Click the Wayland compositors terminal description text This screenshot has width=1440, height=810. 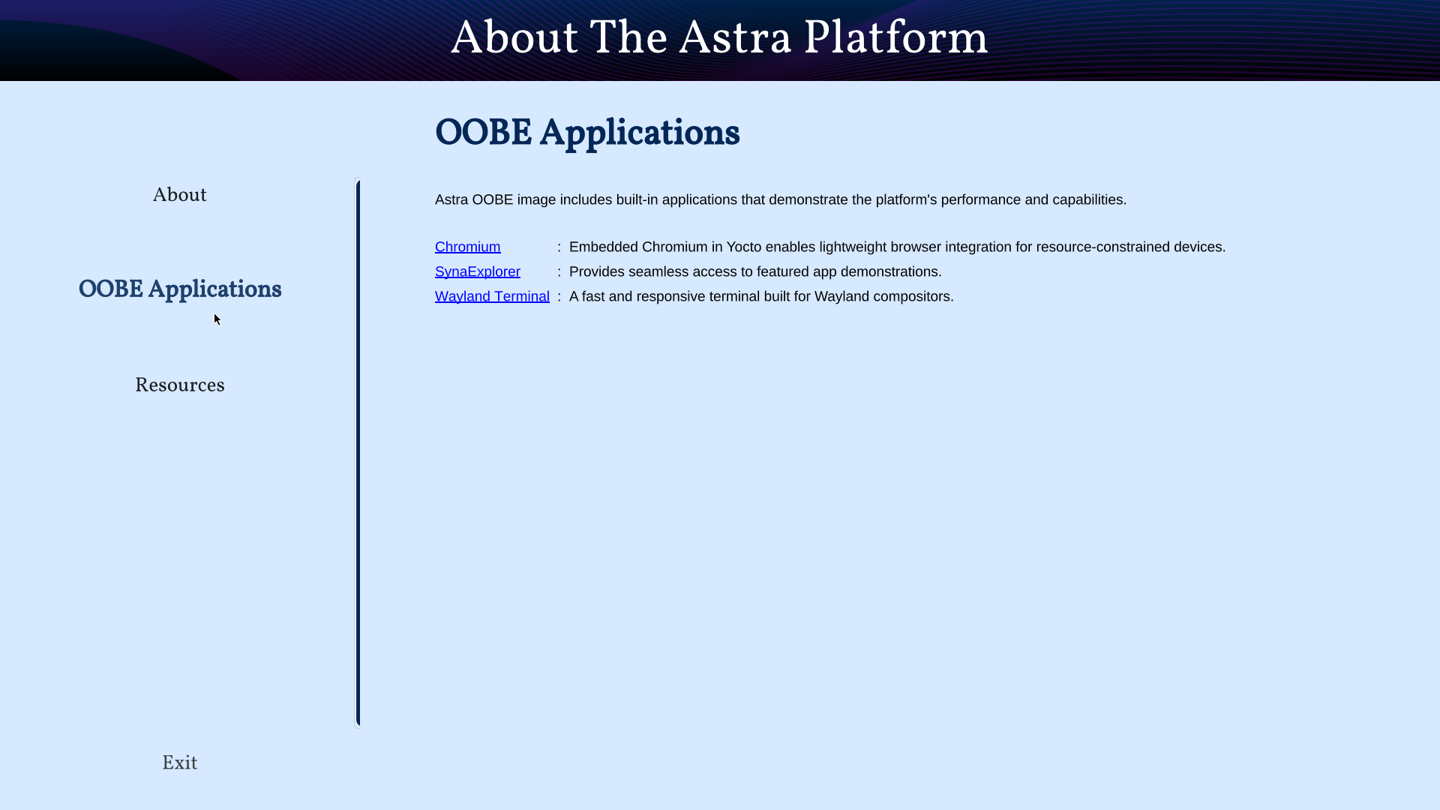tap(761, 297)
